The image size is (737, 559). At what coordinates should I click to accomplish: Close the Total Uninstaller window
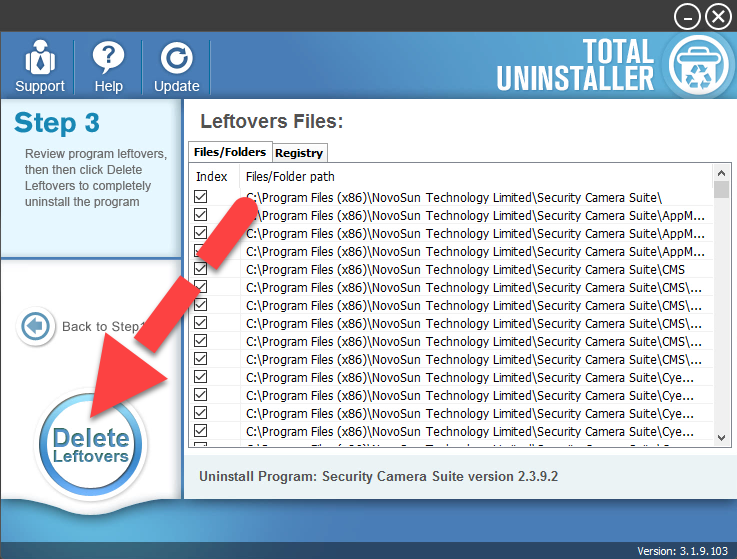pos(718,17)
